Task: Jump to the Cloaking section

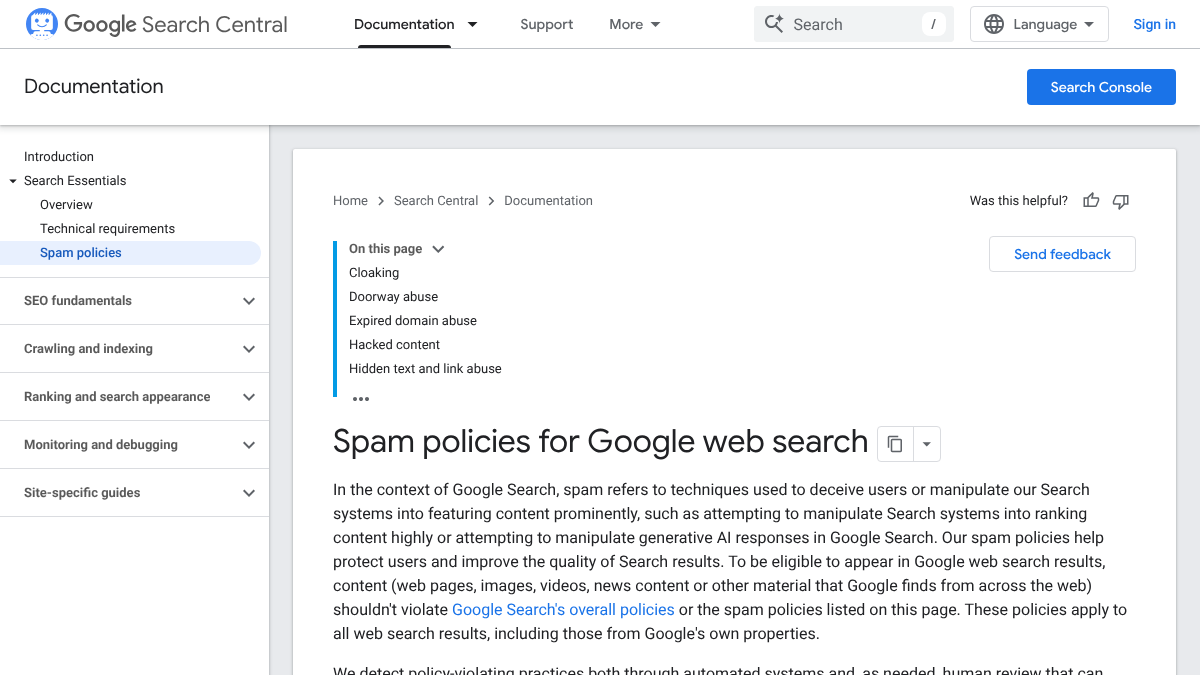Action: pyautogui.click(x=374, y=273)
